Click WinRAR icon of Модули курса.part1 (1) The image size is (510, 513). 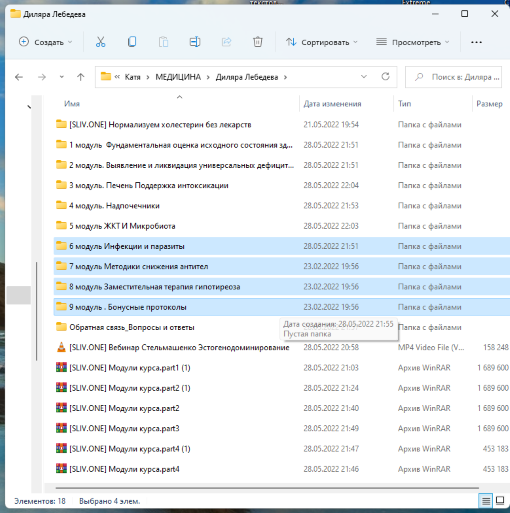[61, 368]
